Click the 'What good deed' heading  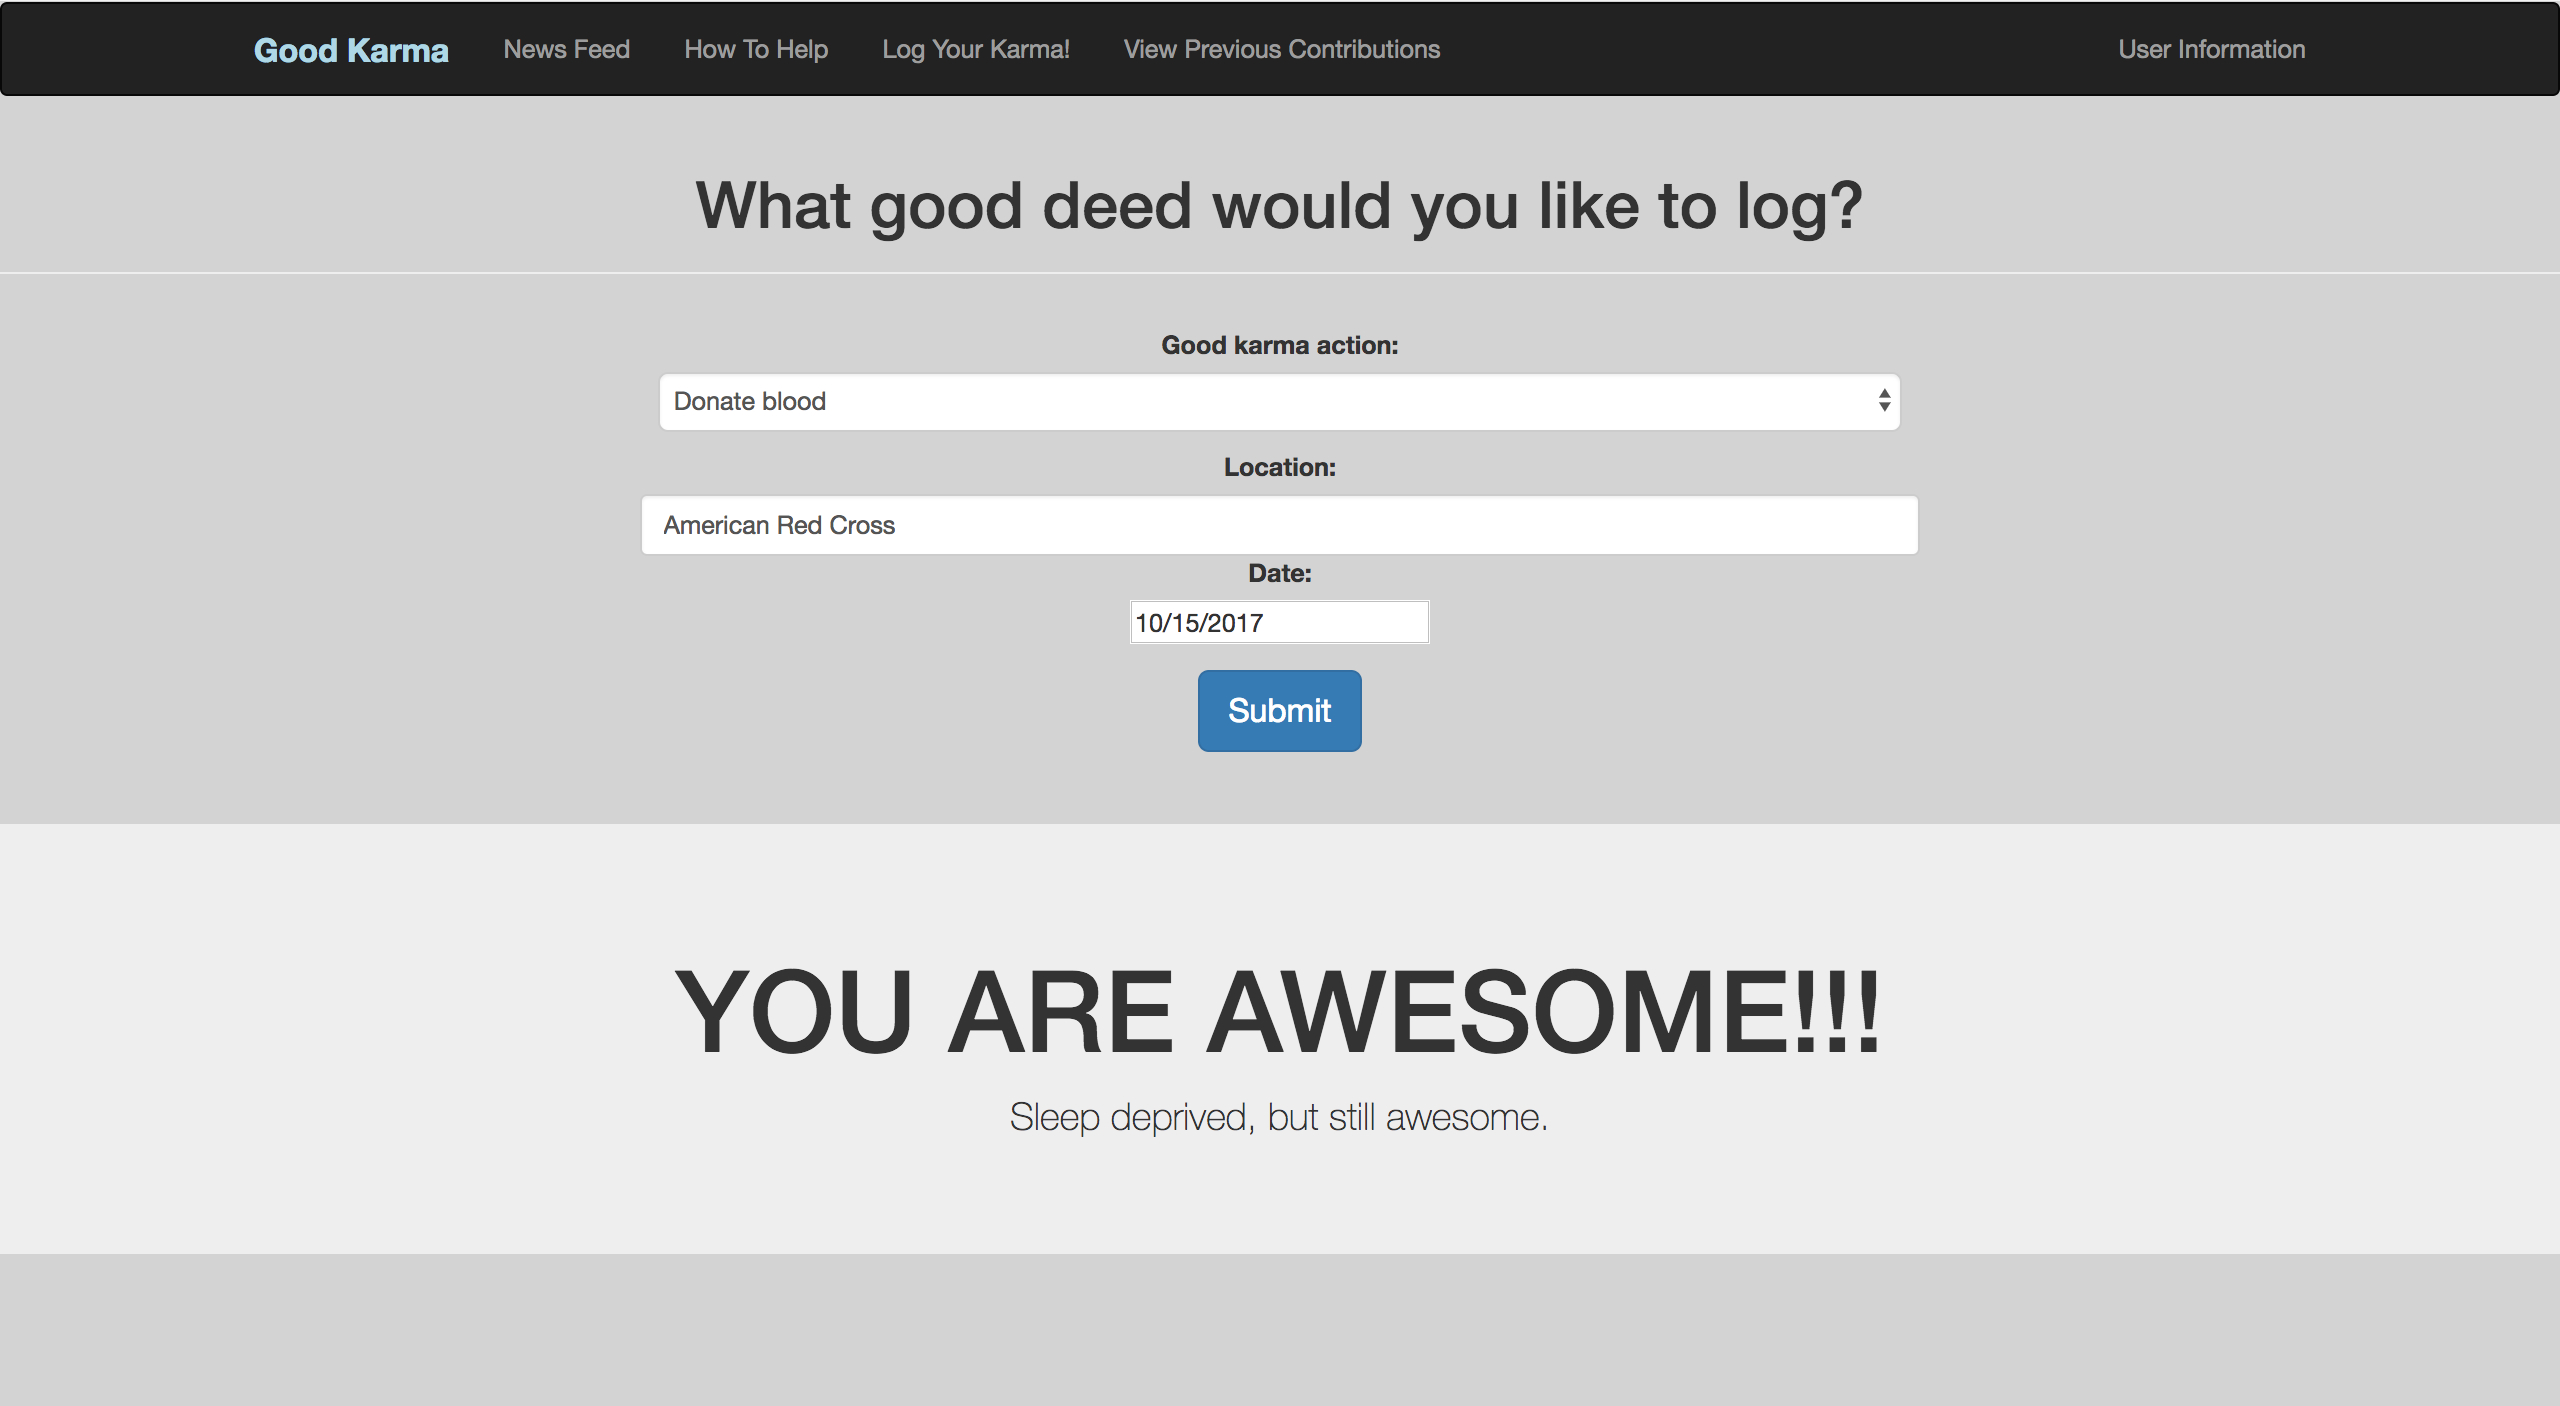click(1279, 206)
